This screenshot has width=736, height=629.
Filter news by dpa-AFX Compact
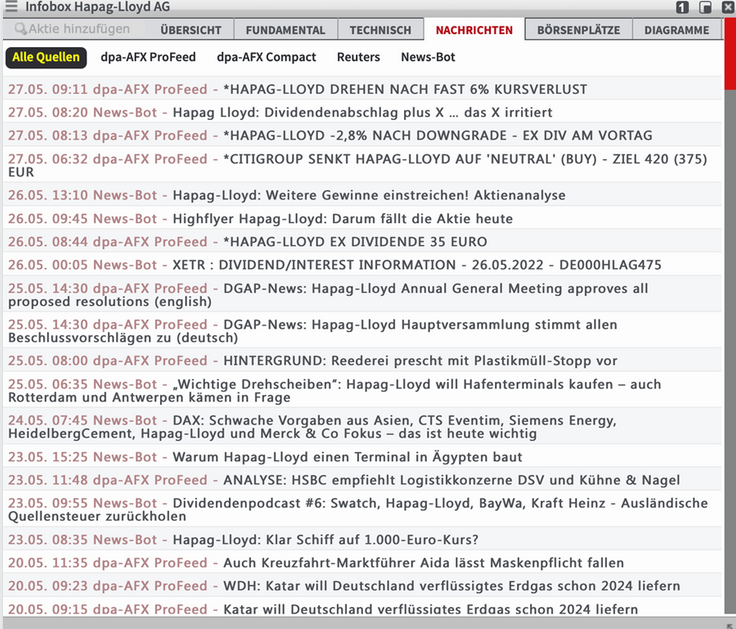(266, 57)
